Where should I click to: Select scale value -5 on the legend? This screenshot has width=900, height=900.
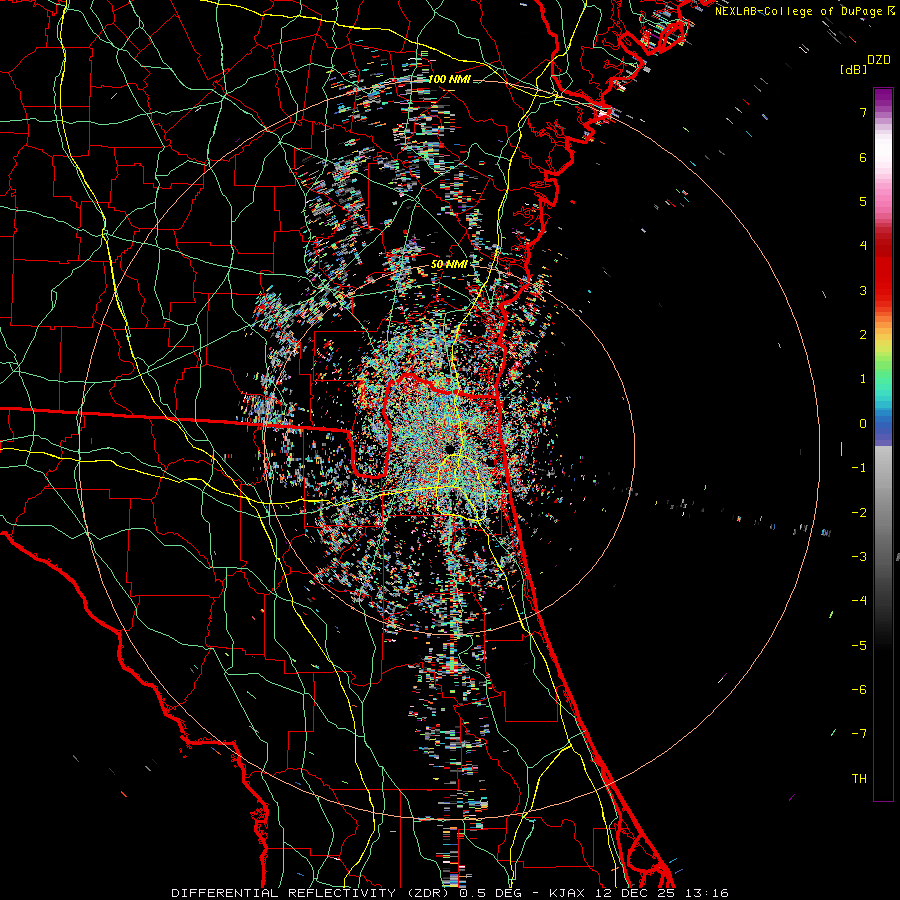coord(859,646)
